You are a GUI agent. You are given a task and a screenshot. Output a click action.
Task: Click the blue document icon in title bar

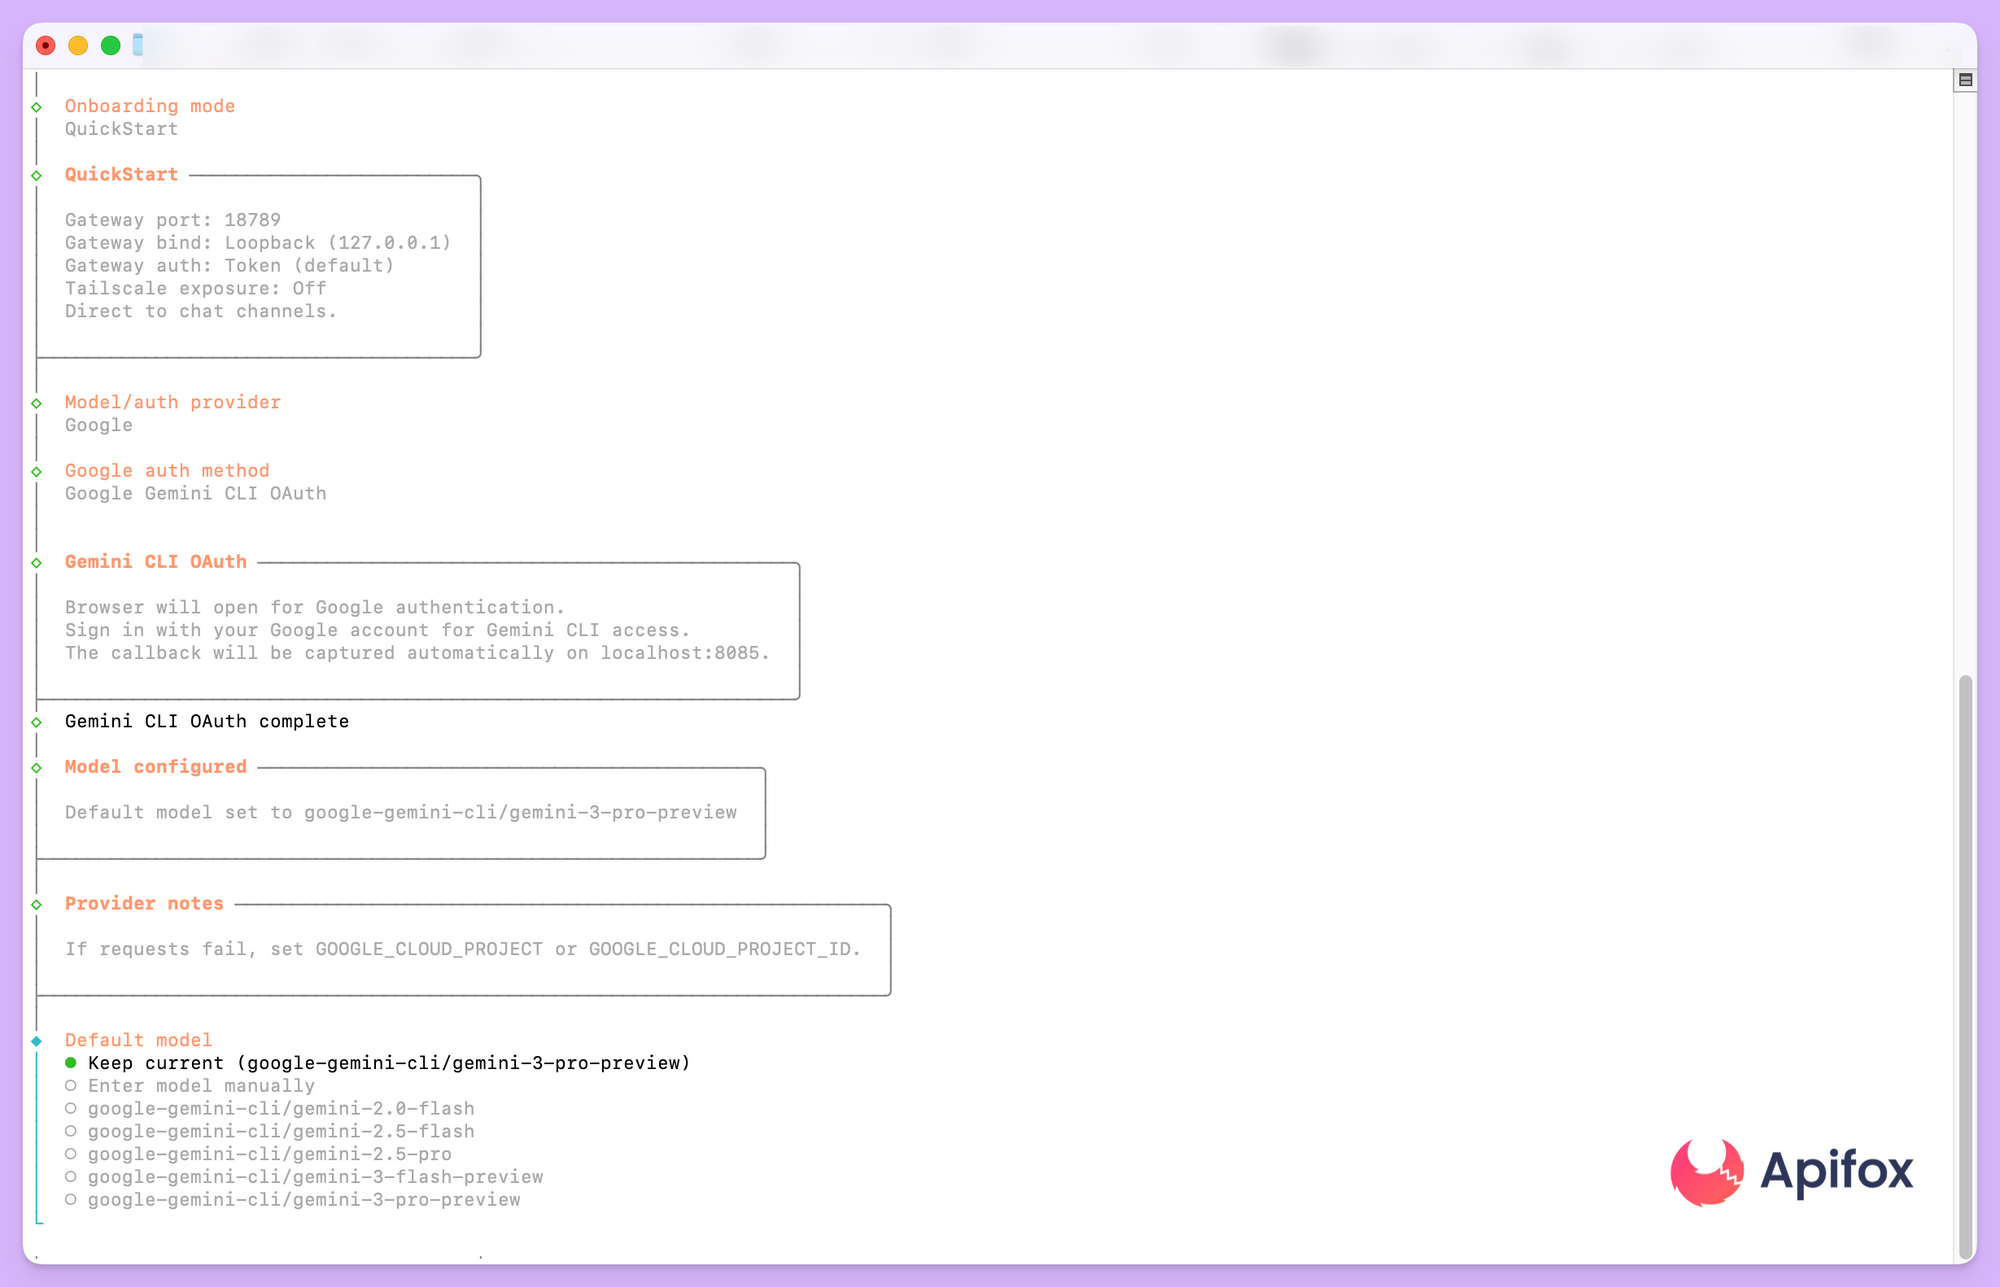pos(138,45)
